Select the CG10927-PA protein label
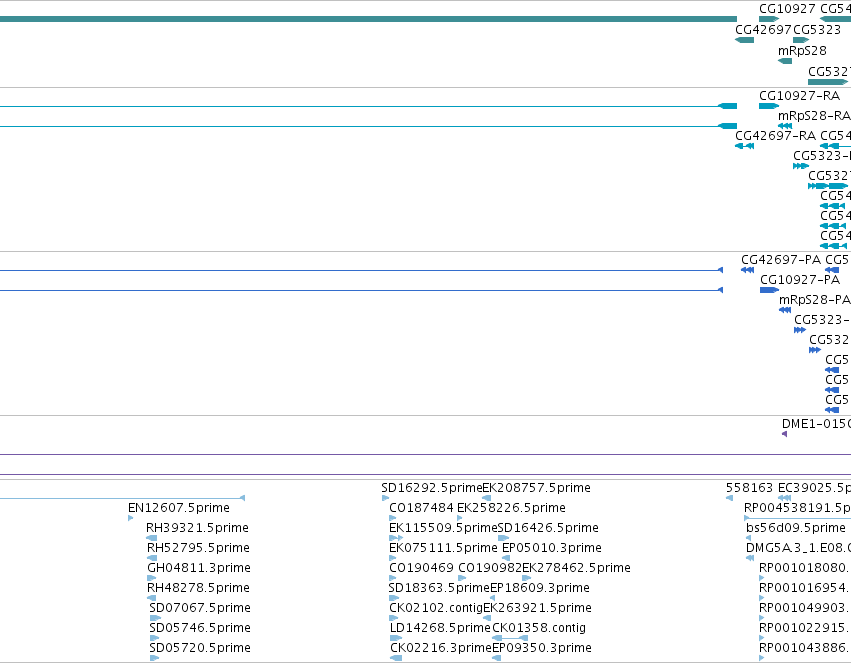851x663 pixels. pos(800,280)
